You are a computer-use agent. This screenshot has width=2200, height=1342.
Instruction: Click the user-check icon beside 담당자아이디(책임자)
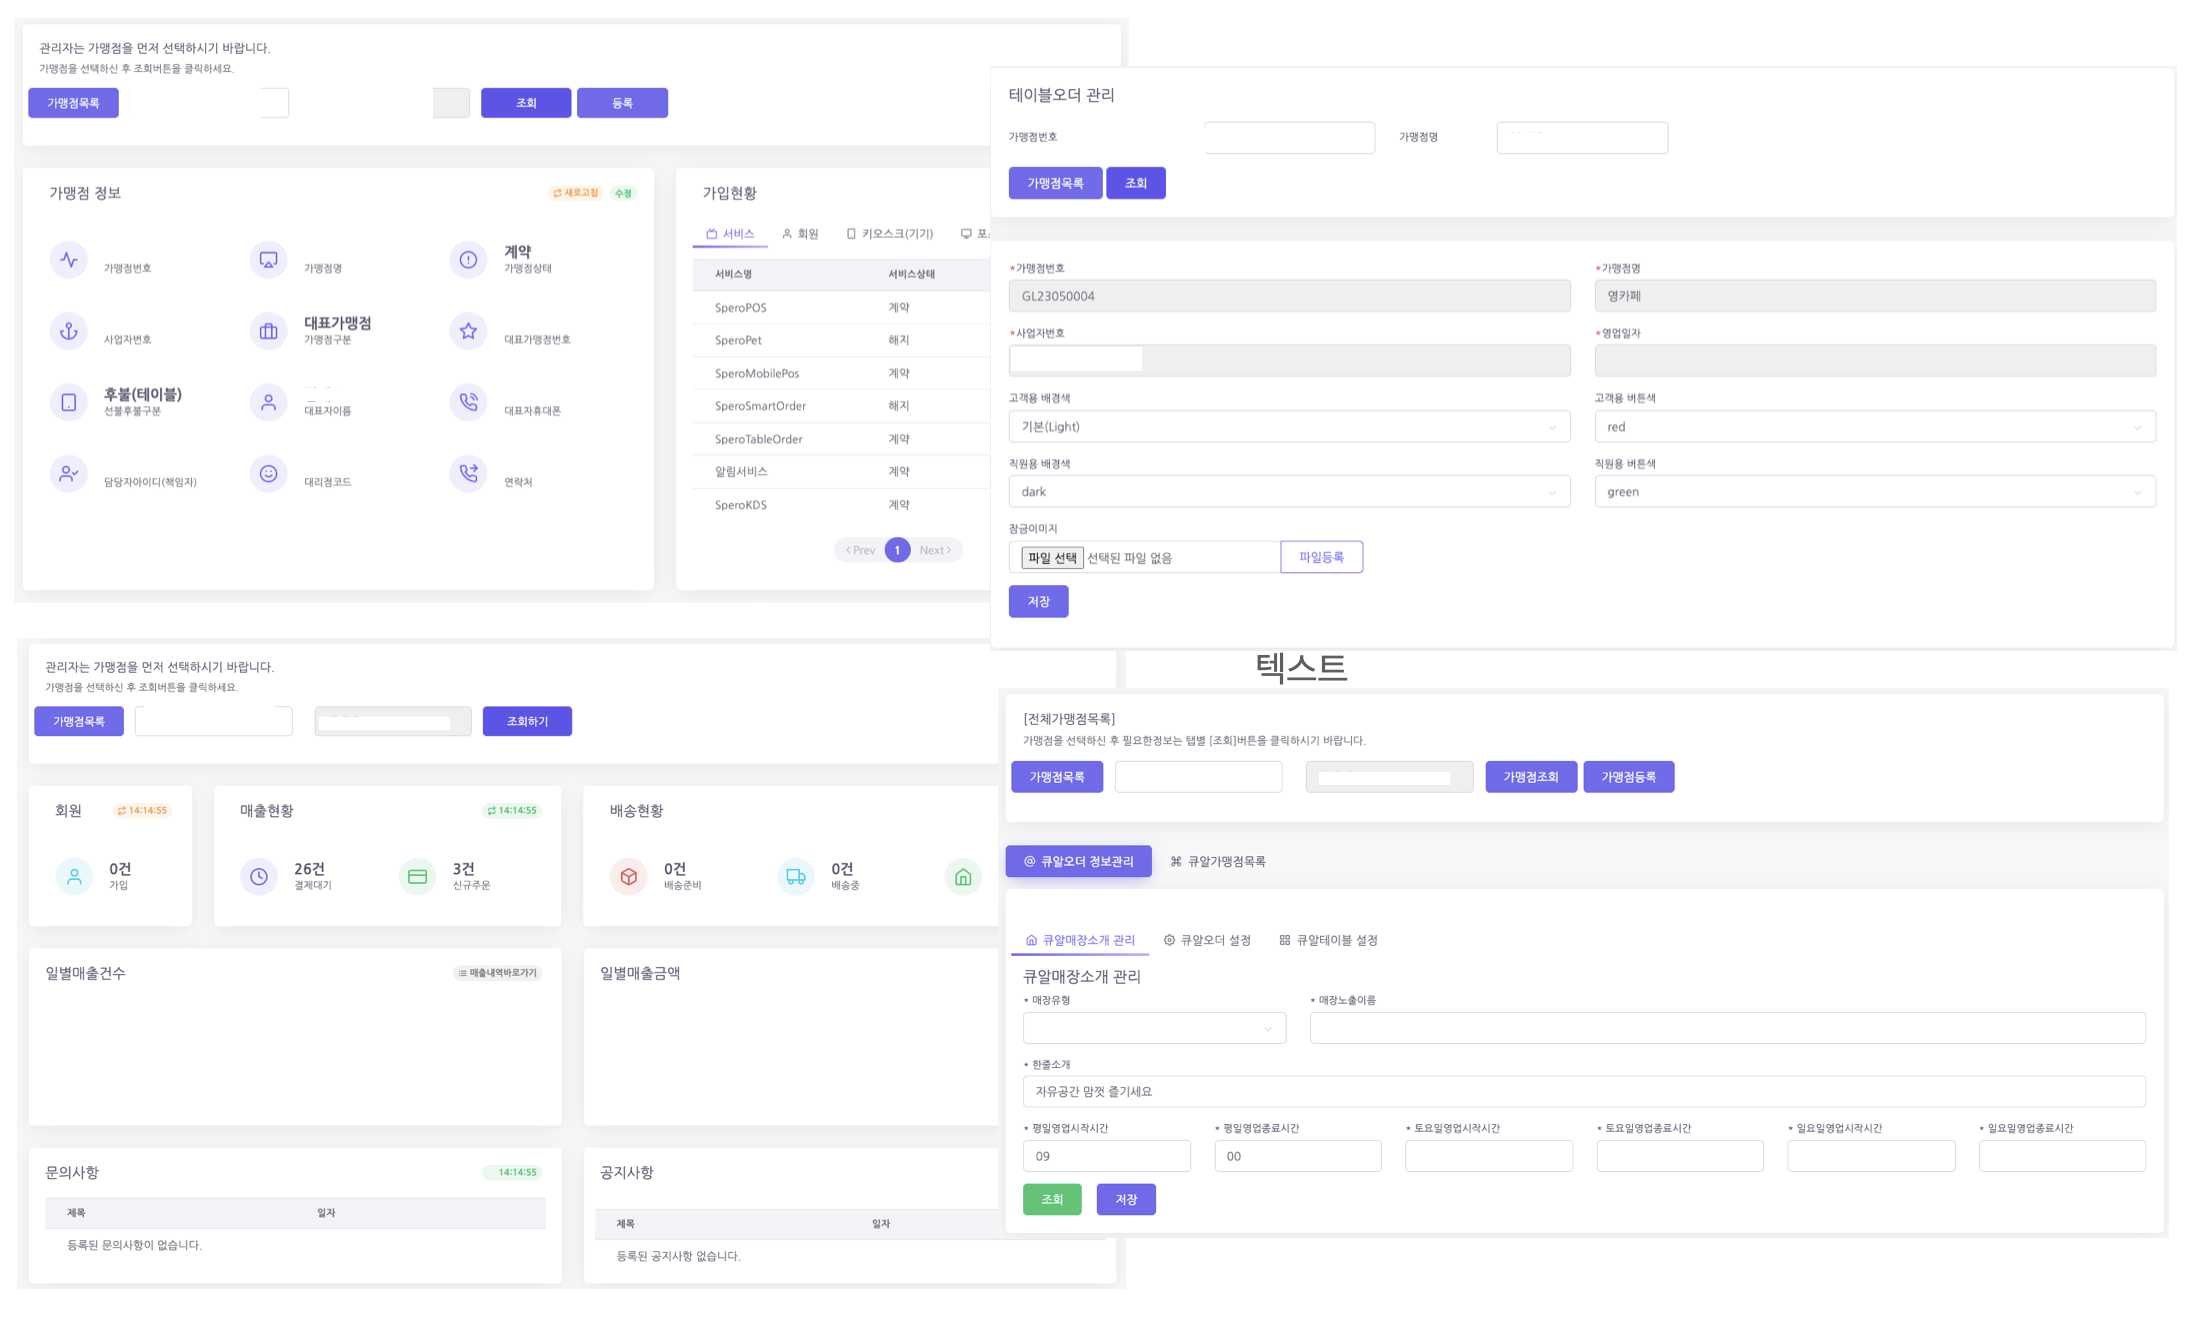pos(69,473)
